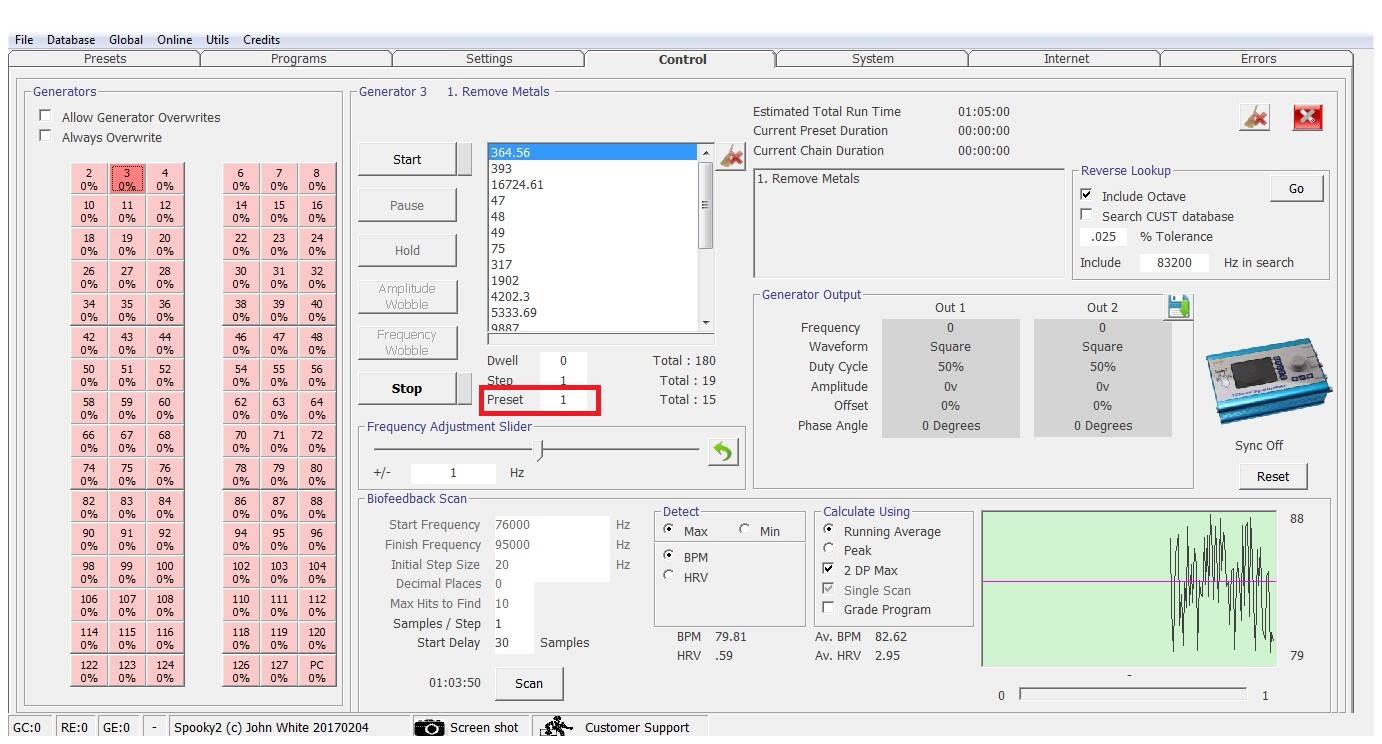Open the File menu

[x=24, y=40]
